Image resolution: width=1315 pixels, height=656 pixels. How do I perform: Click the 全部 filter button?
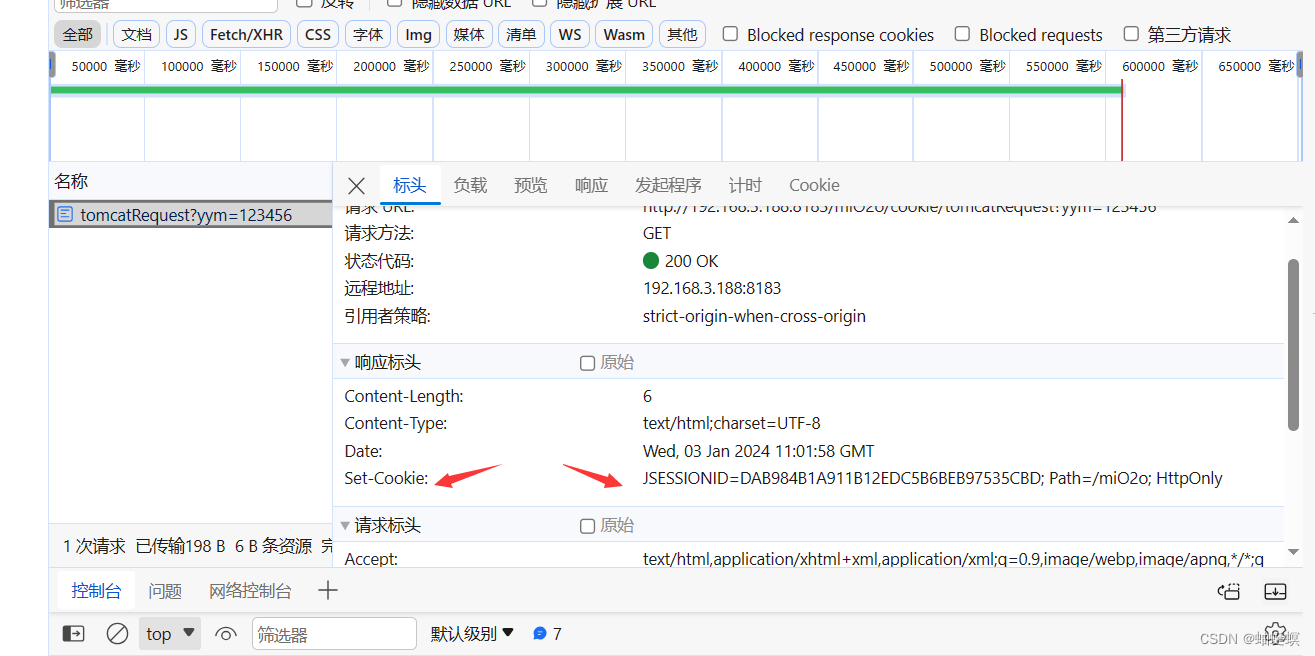coord(77,34)
